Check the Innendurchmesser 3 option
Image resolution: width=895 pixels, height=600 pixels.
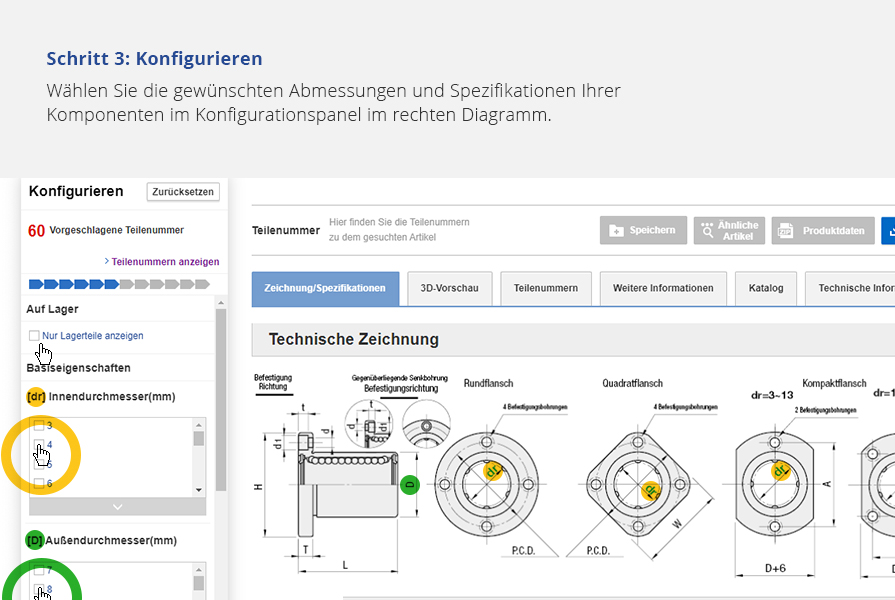pyautogui.click(x=39, y=426)
